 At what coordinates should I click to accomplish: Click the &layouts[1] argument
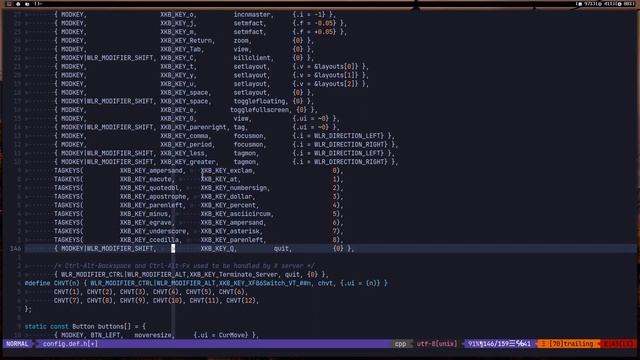335,75
